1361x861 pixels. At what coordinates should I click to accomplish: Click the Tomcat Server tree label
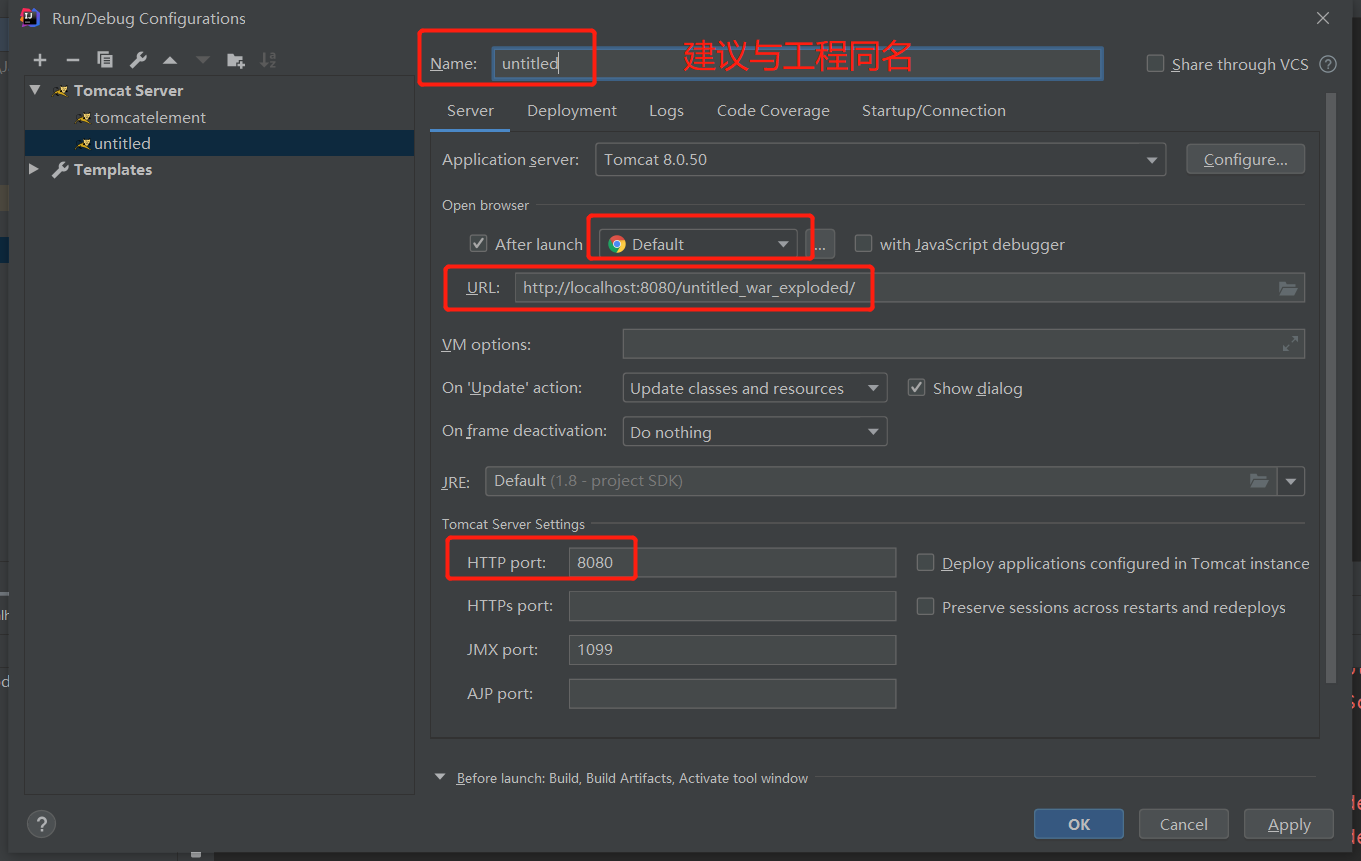coord(128,90)
